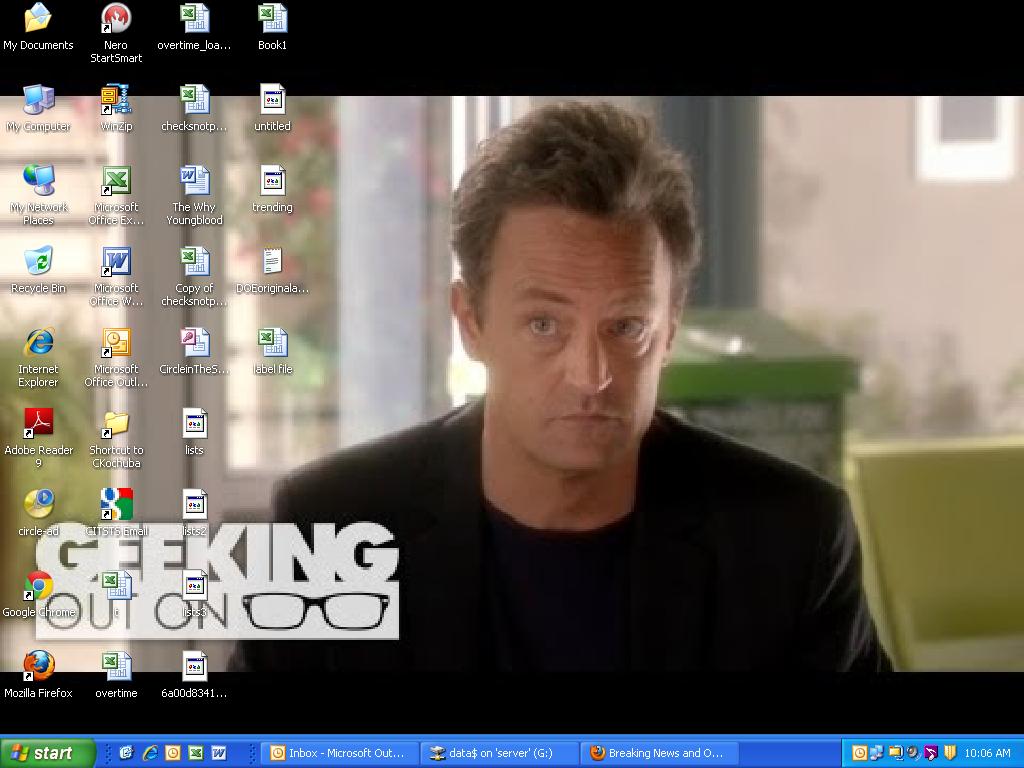The height and width of the screenshot is (768, 1024).
Task: Click Show Desktop in Quick Launch
Action: (x=128, y=753)
